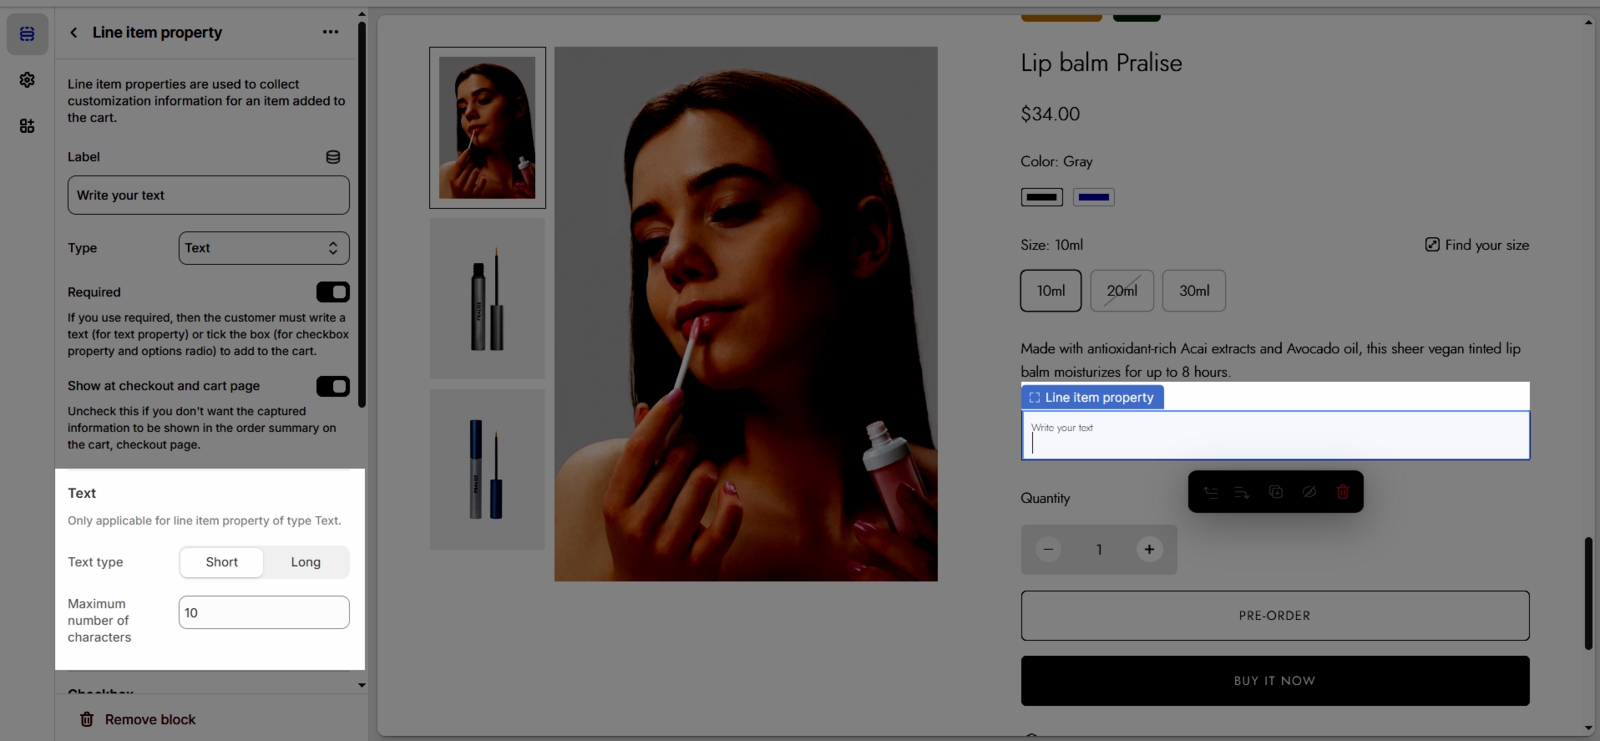Toggle the Required switch
Screen dimensions: 1600x741
click(x=333, y=292)
